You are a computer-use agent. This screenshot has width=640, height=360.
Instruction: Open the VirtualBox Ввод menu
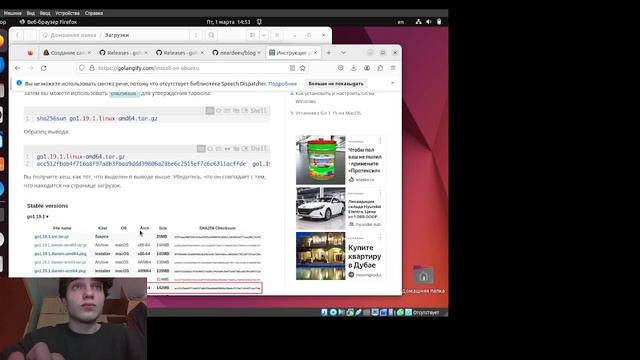(x=45, y=13)
